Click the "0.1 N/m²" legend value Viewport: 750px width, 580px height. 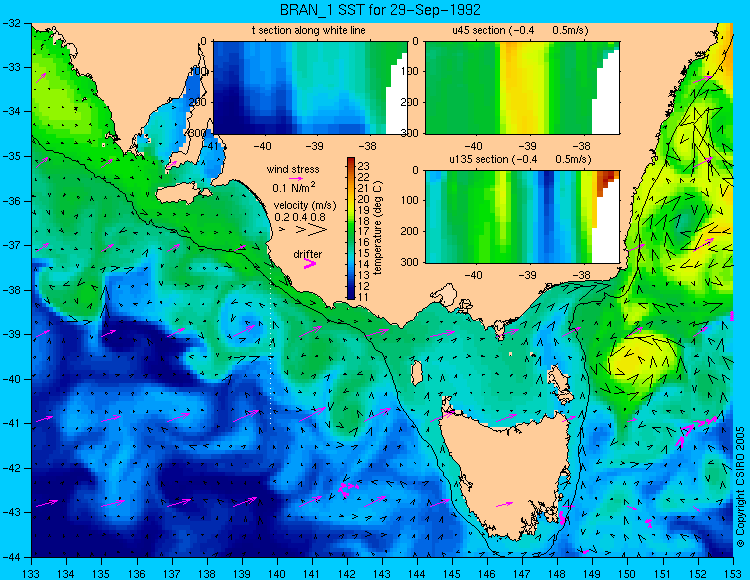coord(294,187)
